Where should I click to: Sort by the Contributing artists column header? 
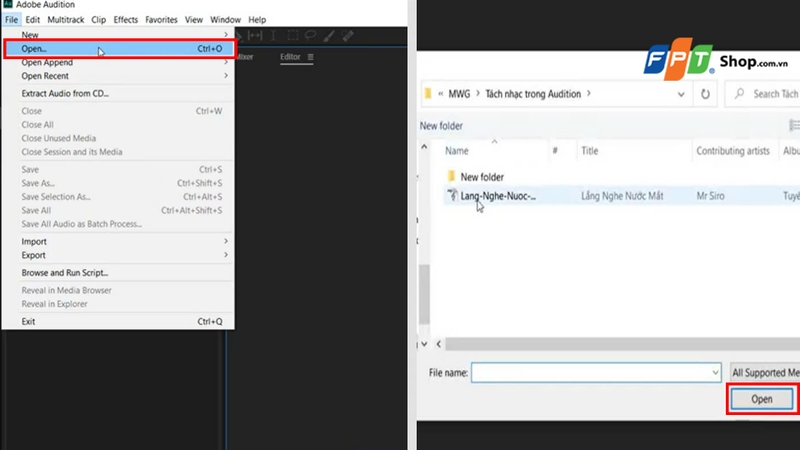(733, 151)
